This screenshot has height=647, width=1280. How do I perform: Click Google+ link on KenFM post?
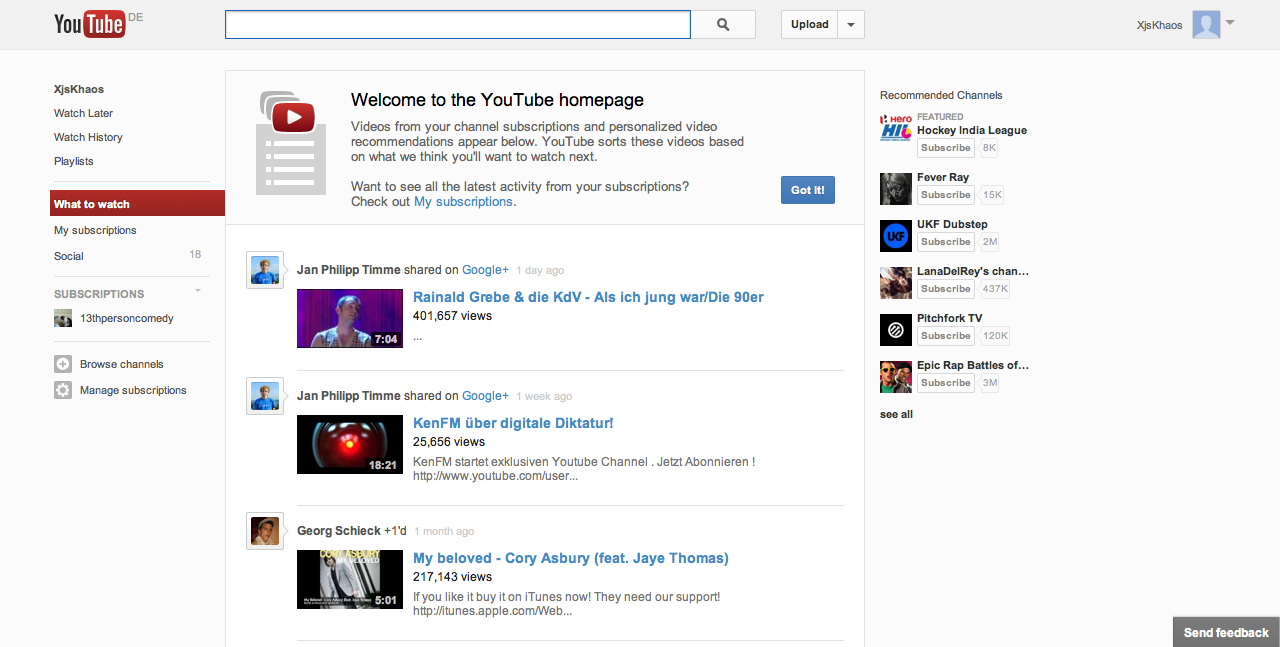click(x=485, y=396)
